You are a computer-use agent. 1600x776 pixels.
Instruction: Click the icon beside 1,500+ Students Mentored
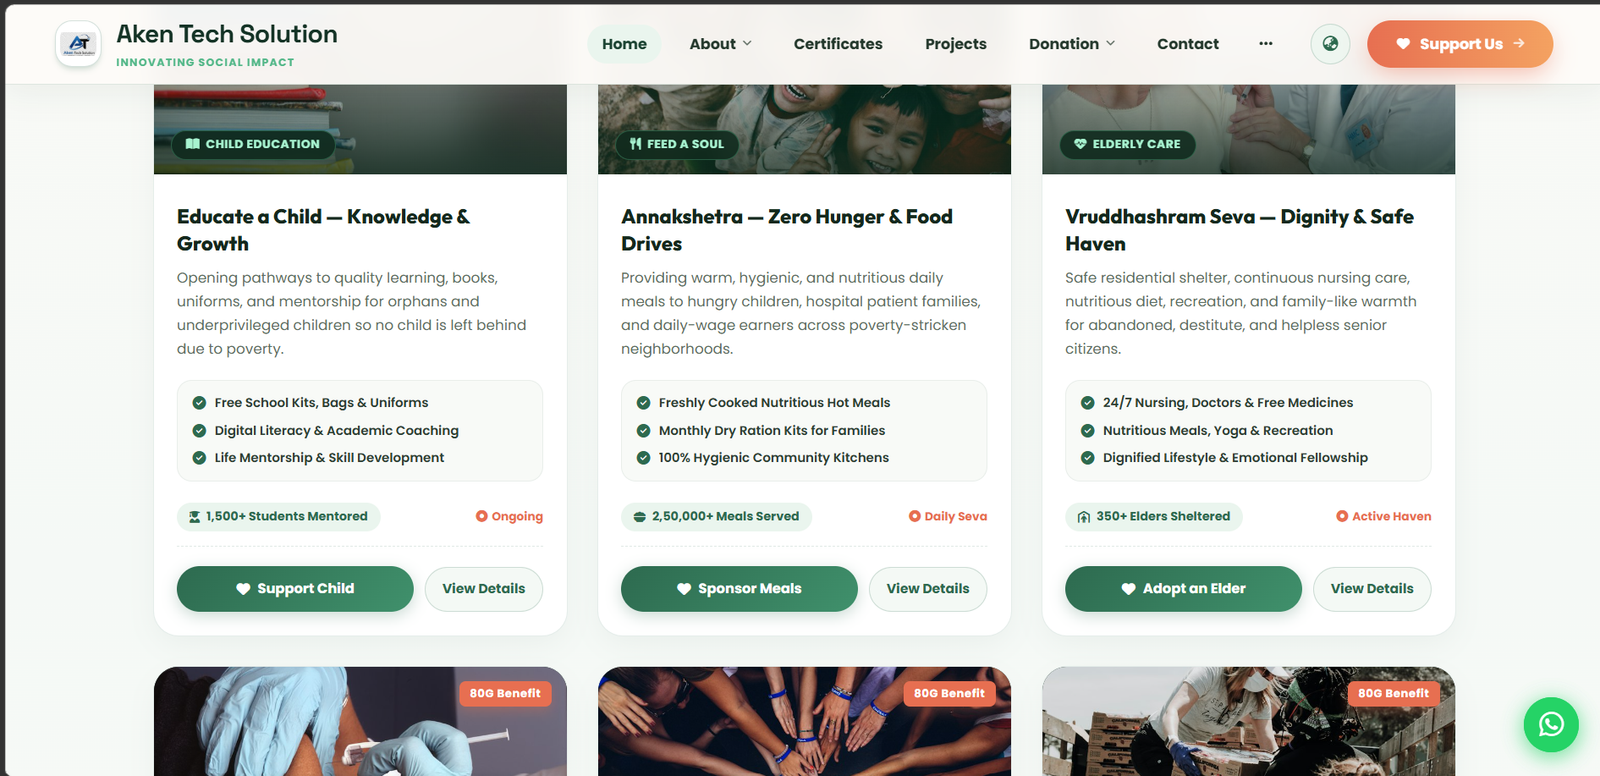195,517
